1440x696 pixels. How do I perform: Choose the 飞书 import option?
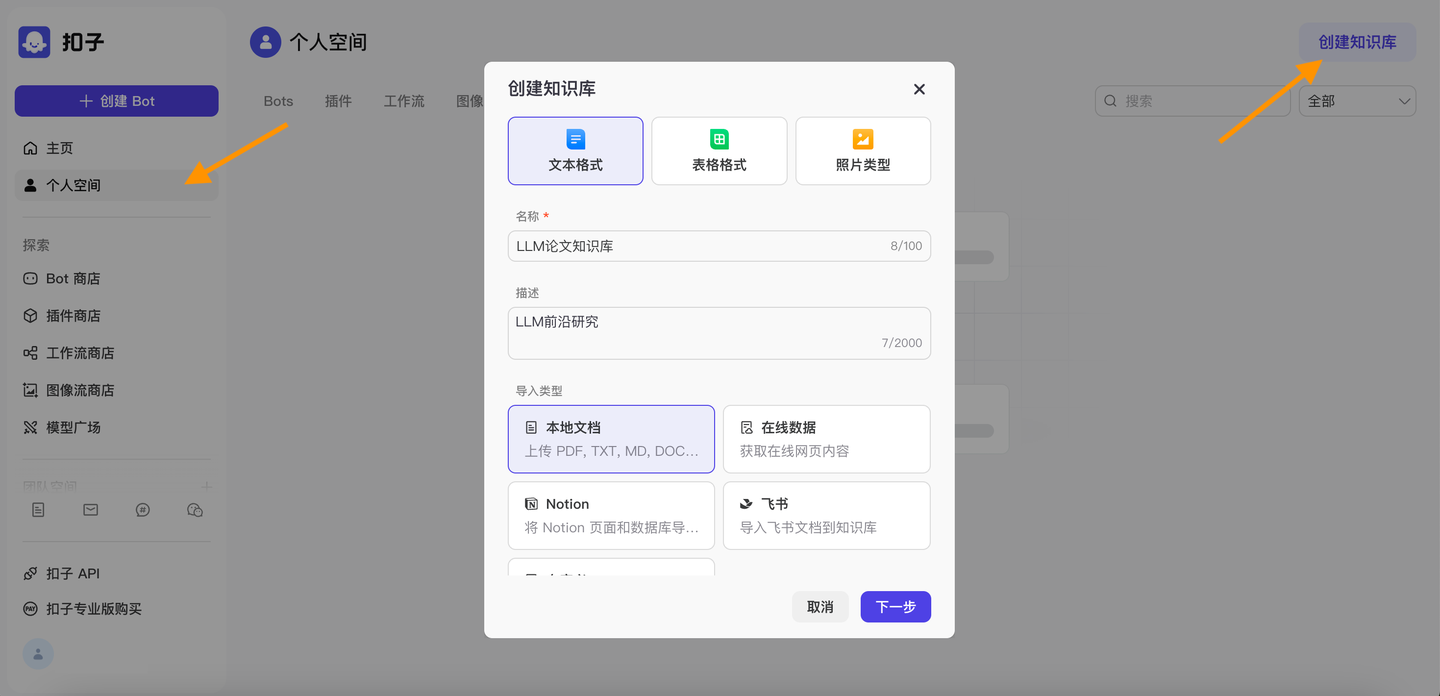click(x=826, y=515)
